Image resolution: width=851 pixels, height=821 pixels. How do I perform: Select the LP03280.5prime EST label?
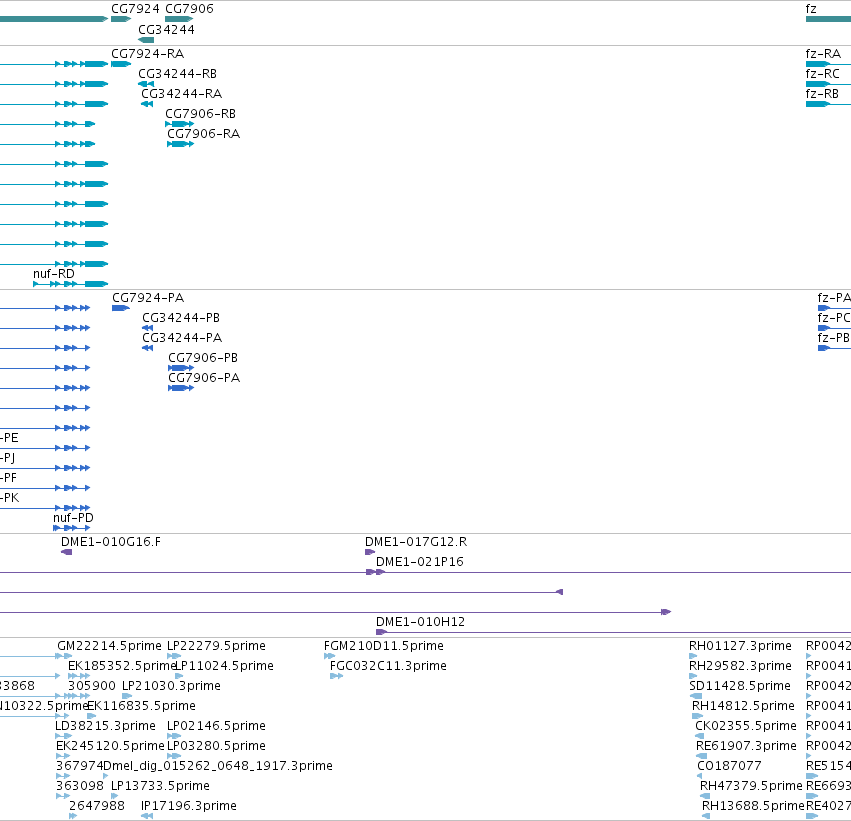[217, 747]
